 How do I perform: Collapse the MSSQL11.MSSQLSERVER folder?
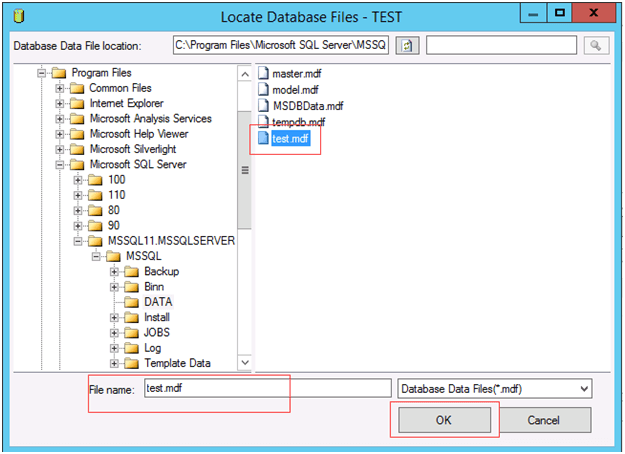pos(78,241)
